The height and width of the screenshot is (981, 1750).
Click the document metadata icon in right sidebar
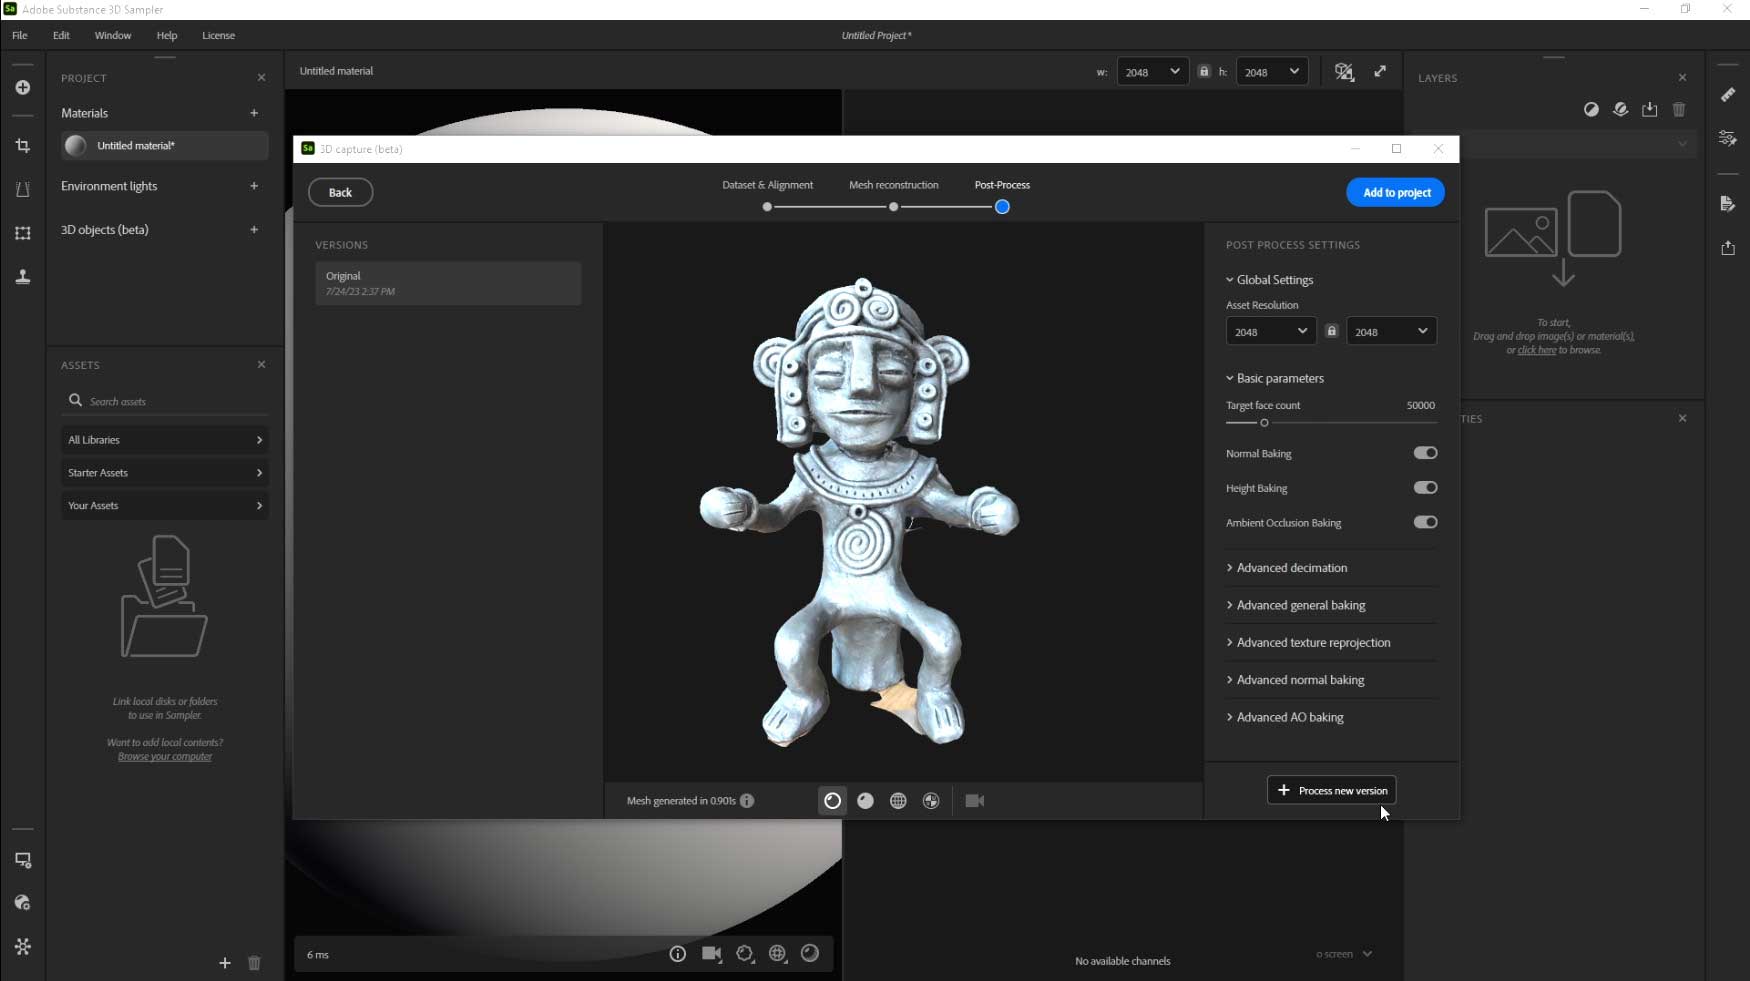[x=1728, y=204]
